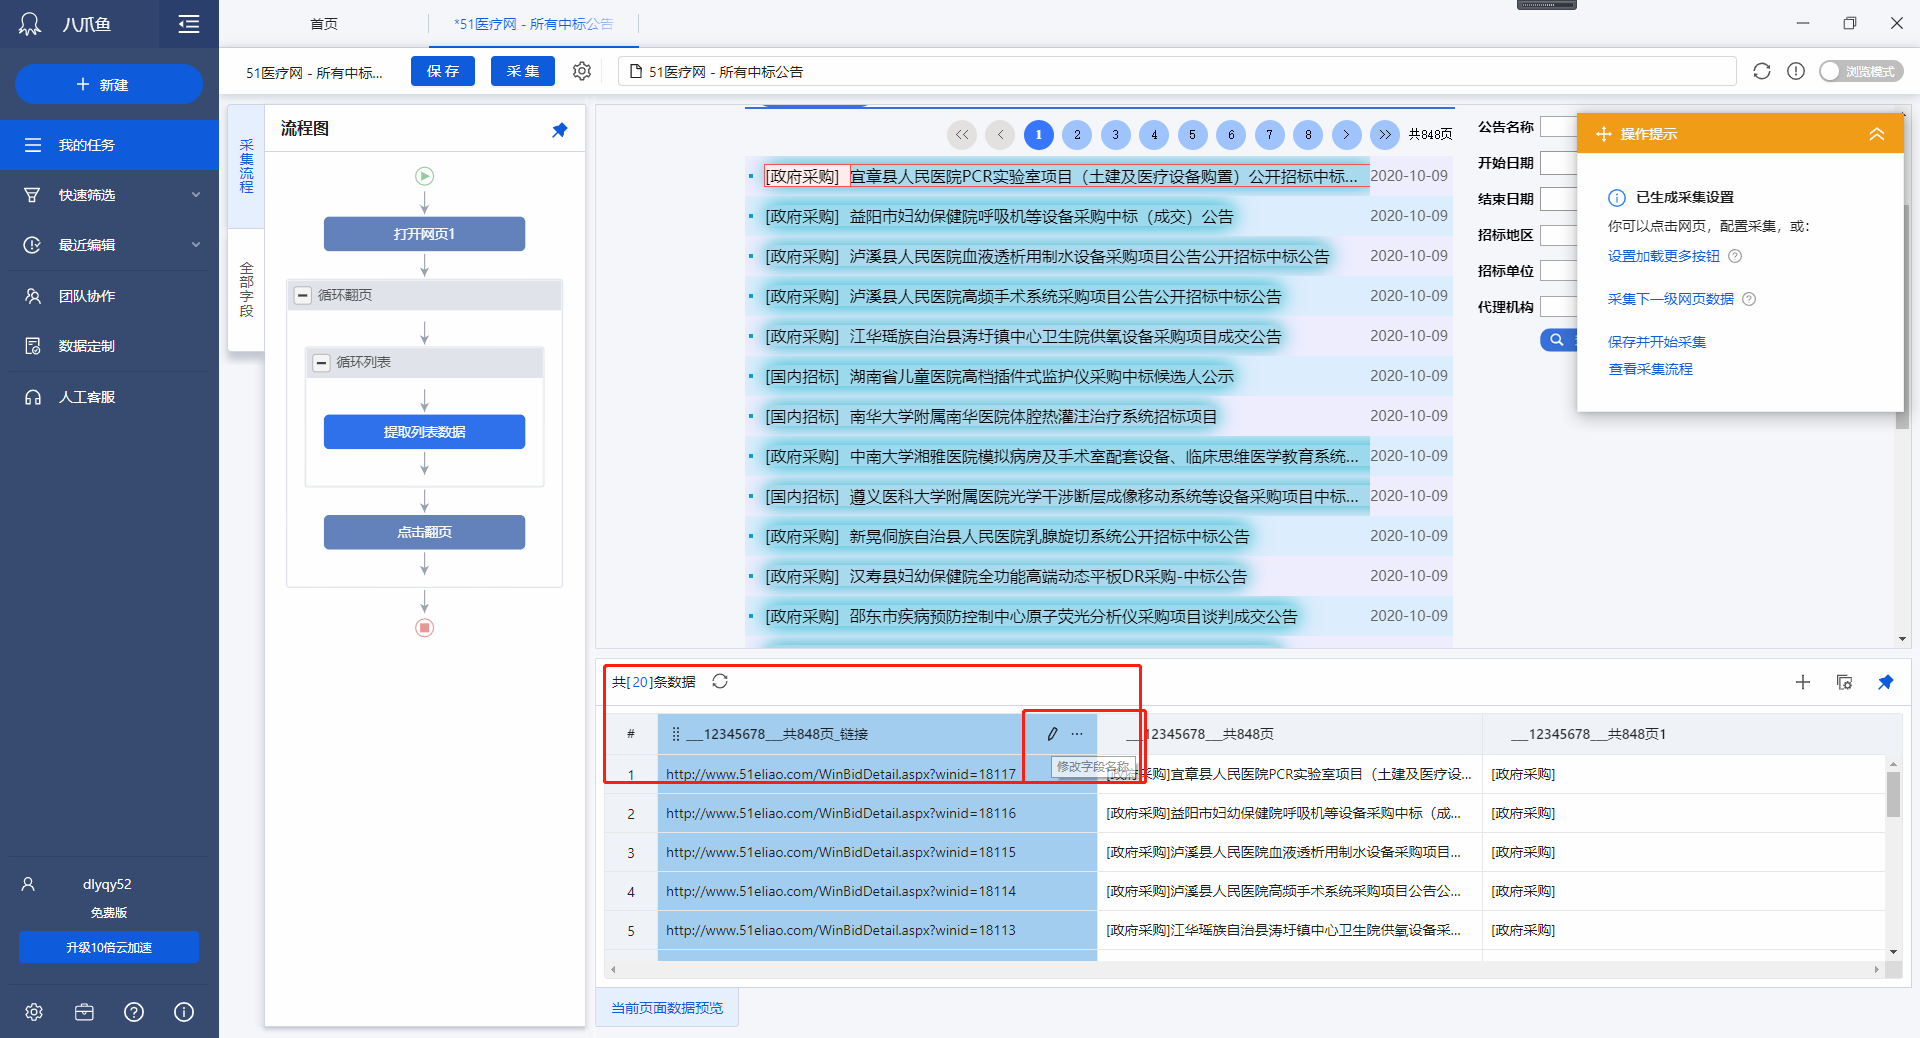This screenshot has width=1920, height=1038.
Task: Collapse the 操作提示 panel
Action: 1877,134
